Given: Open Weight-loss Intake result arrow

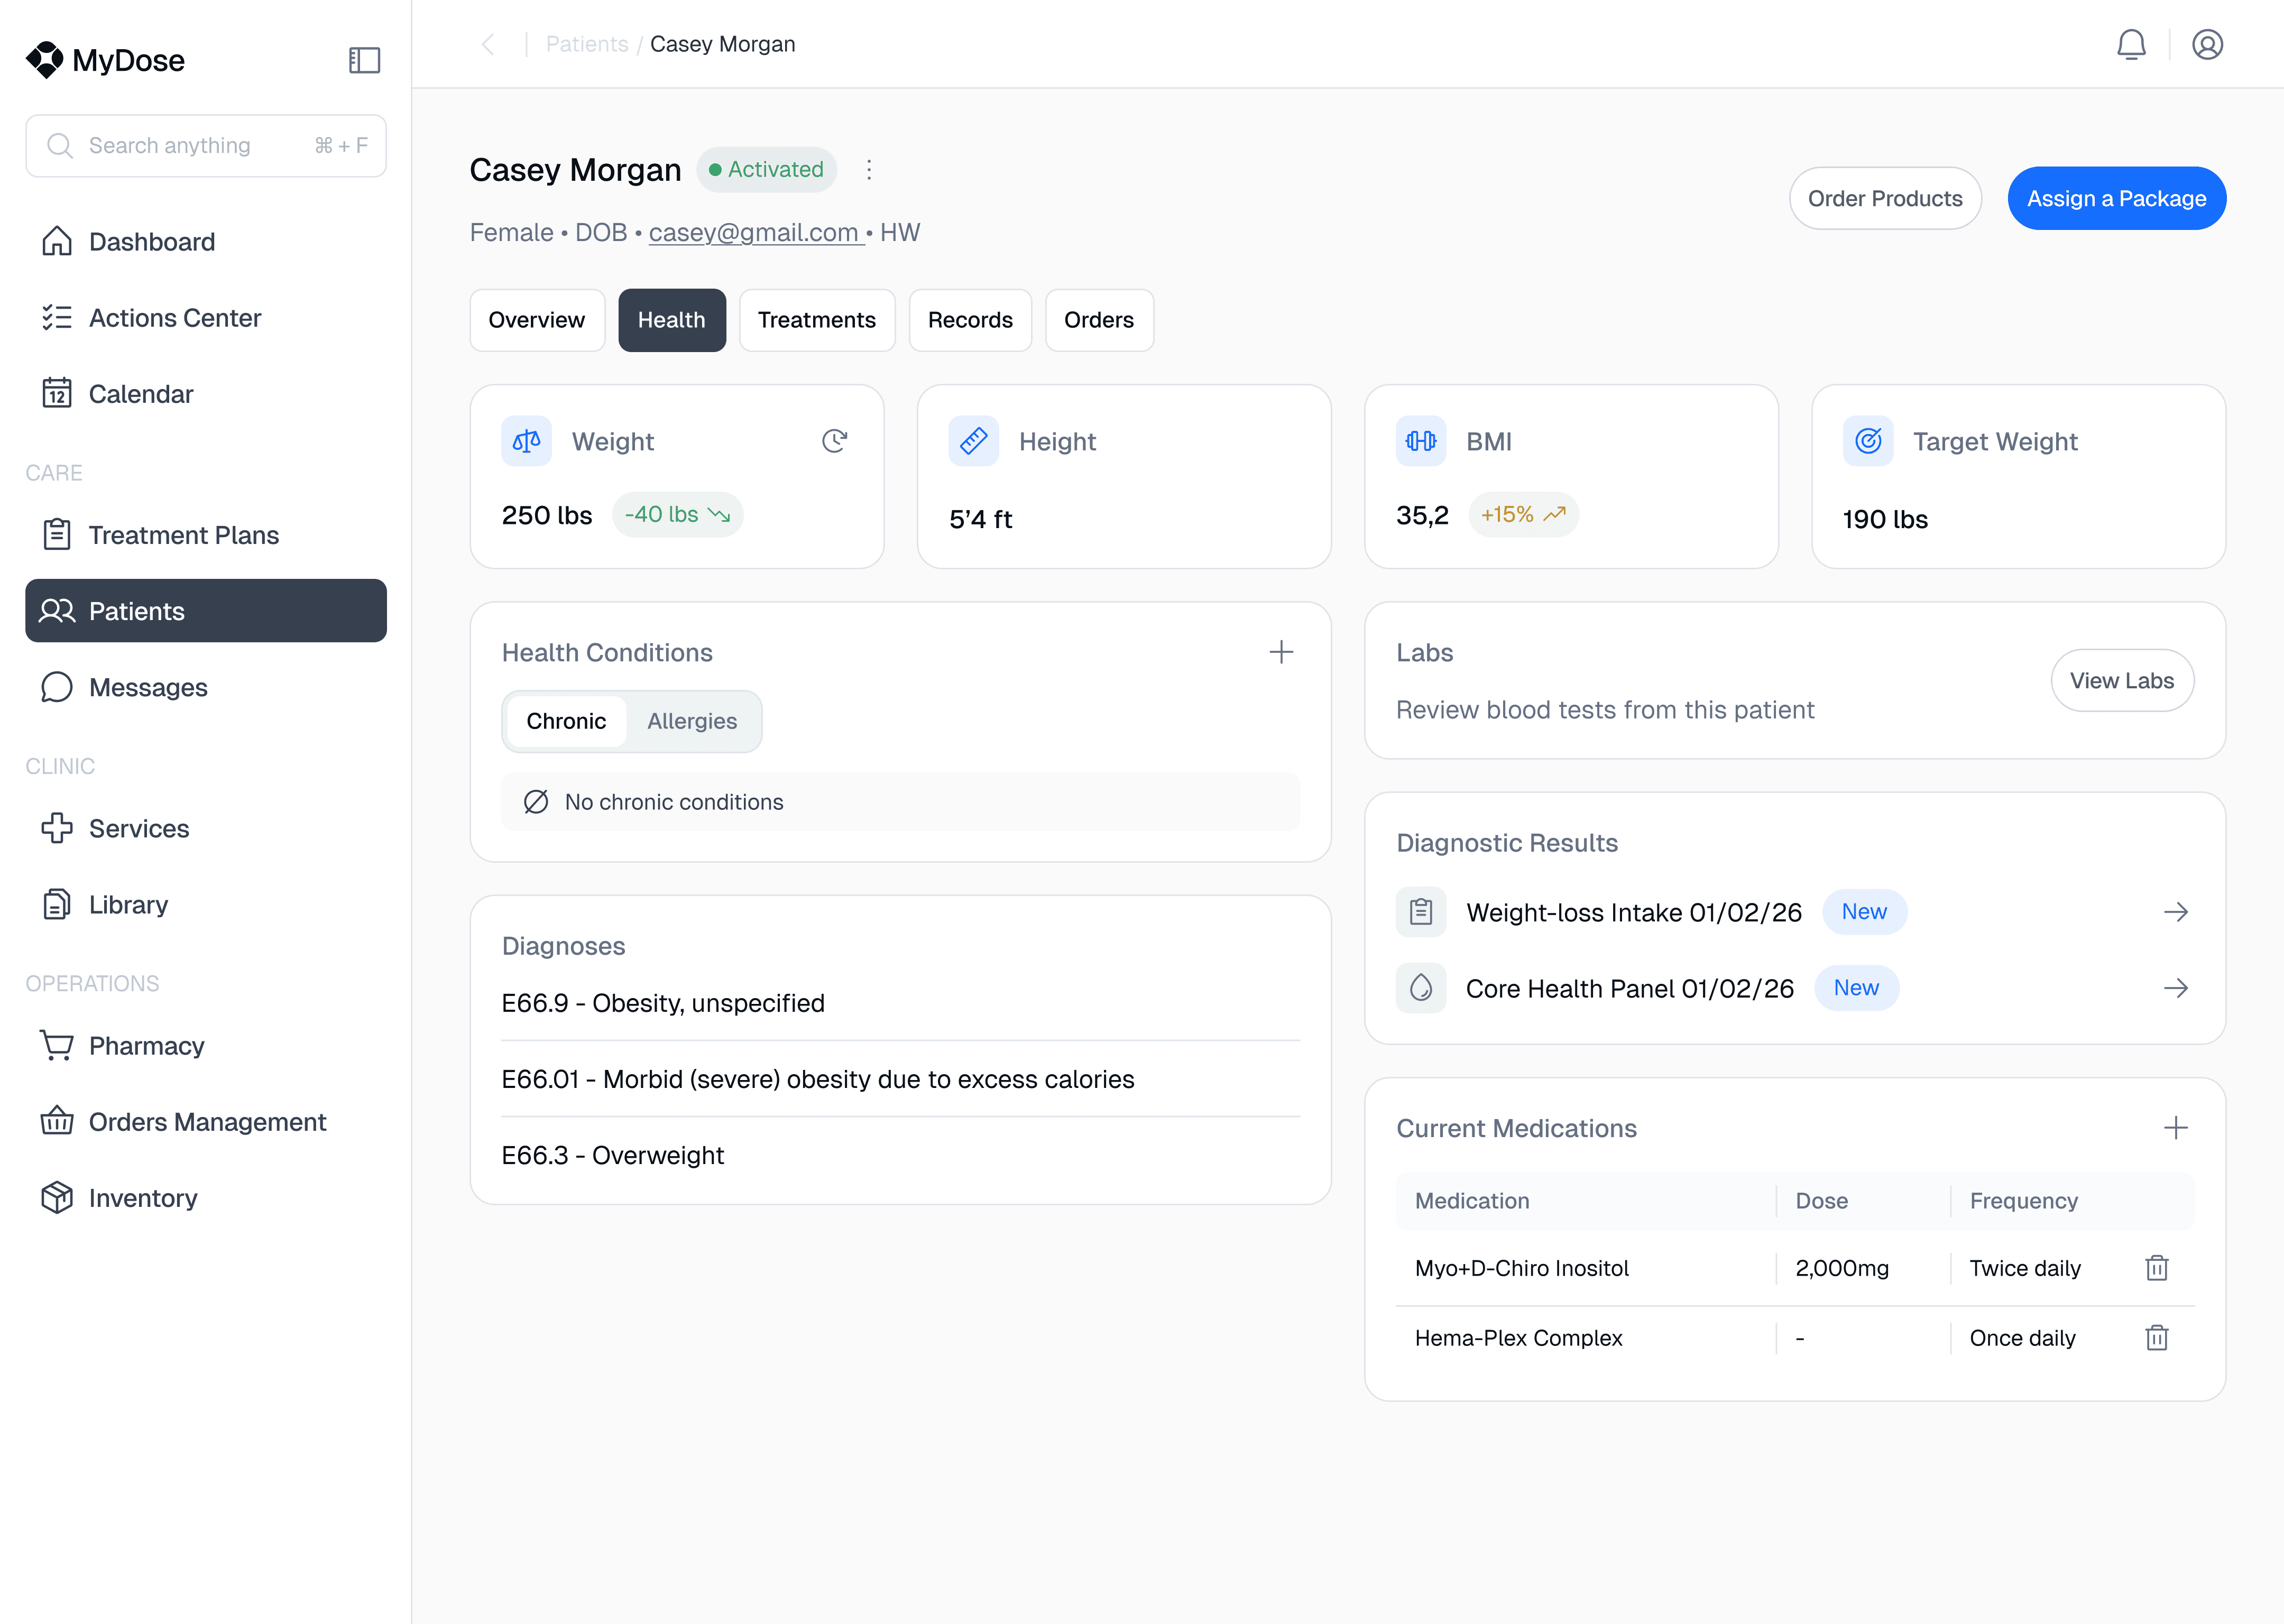Looking at the screenshot, I should 2176,912.
